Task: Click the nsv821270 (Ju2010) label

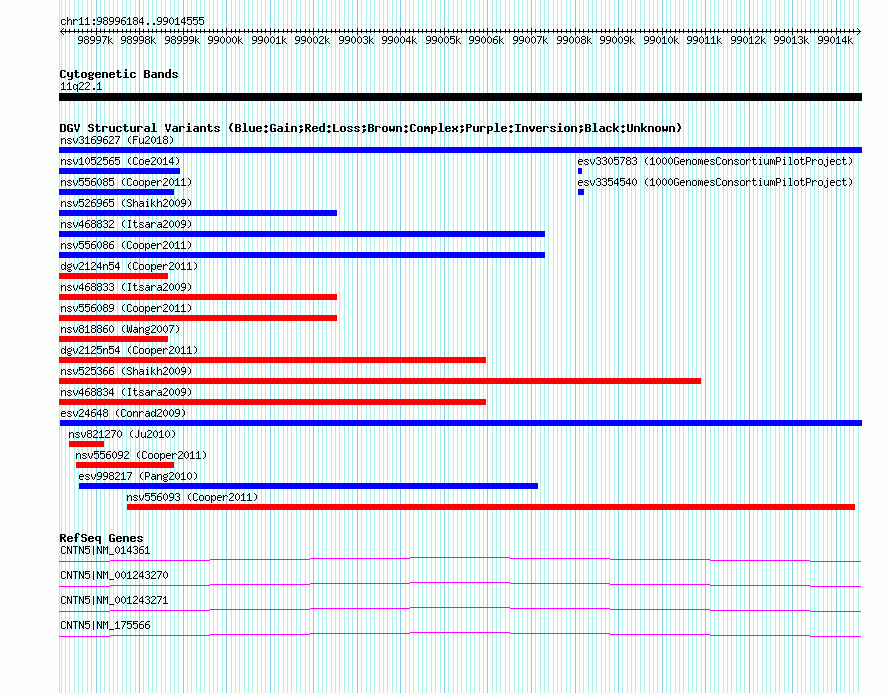Action: pos(122,434)
